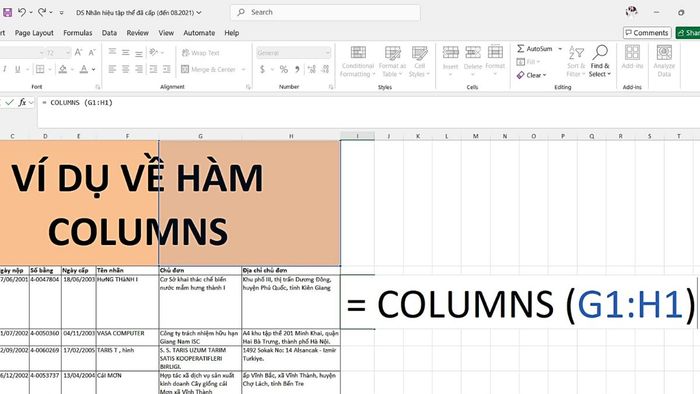Click the Redo arrow icon

tap(42, 12)
